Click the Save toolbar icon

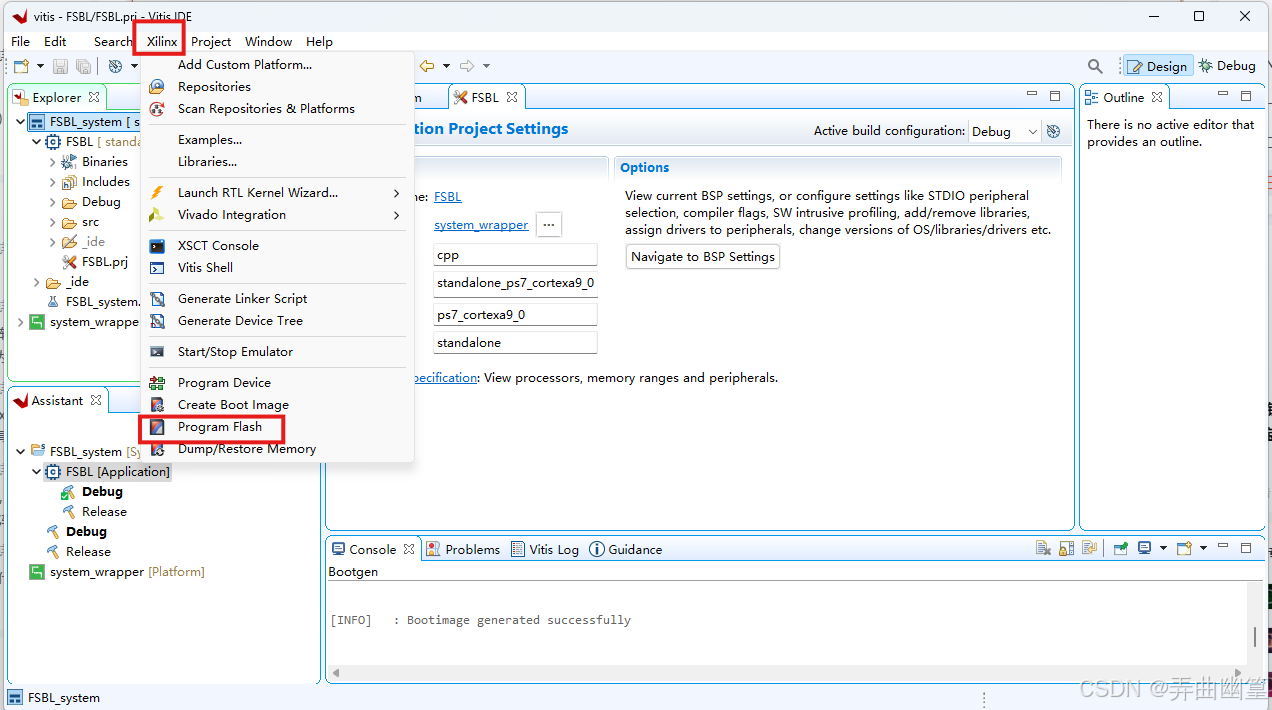pos(61,66)
